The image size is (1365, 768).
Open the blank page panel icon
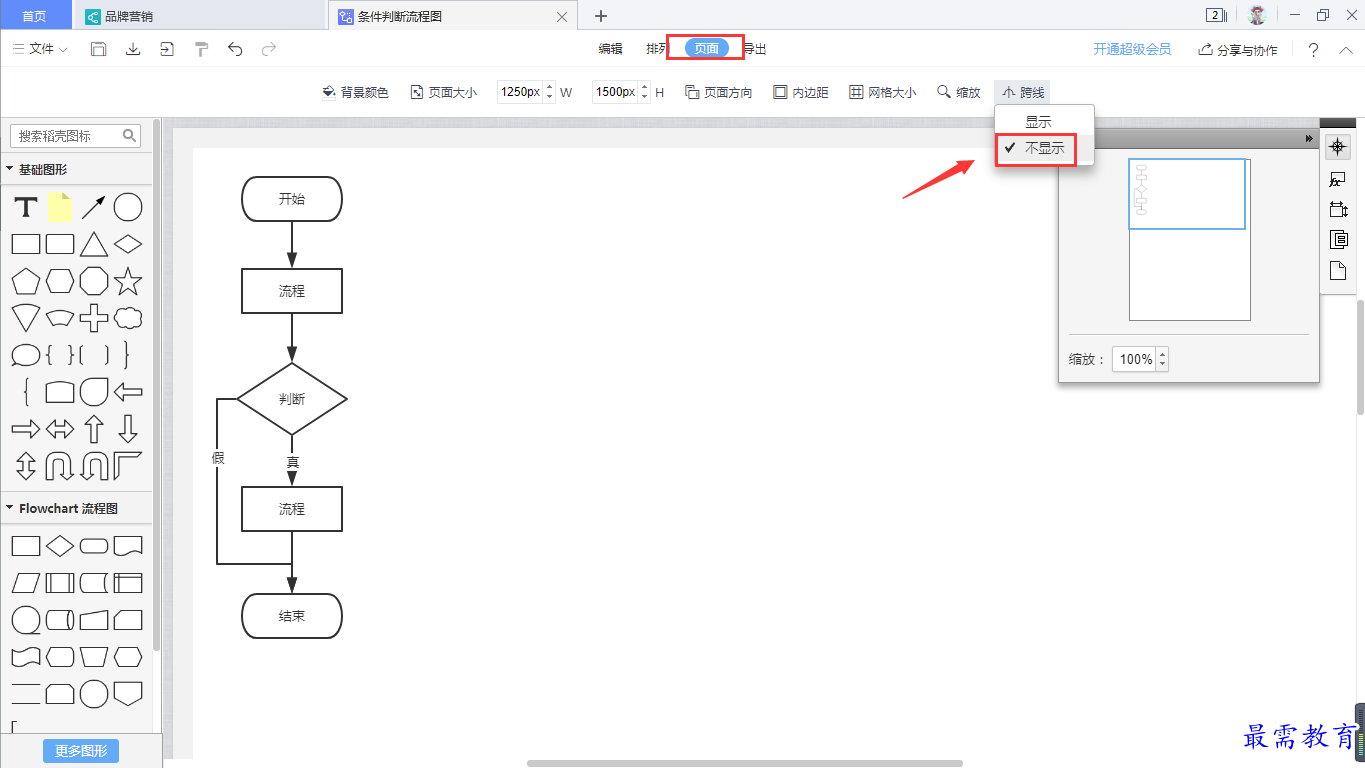(x=1338, y=270)
